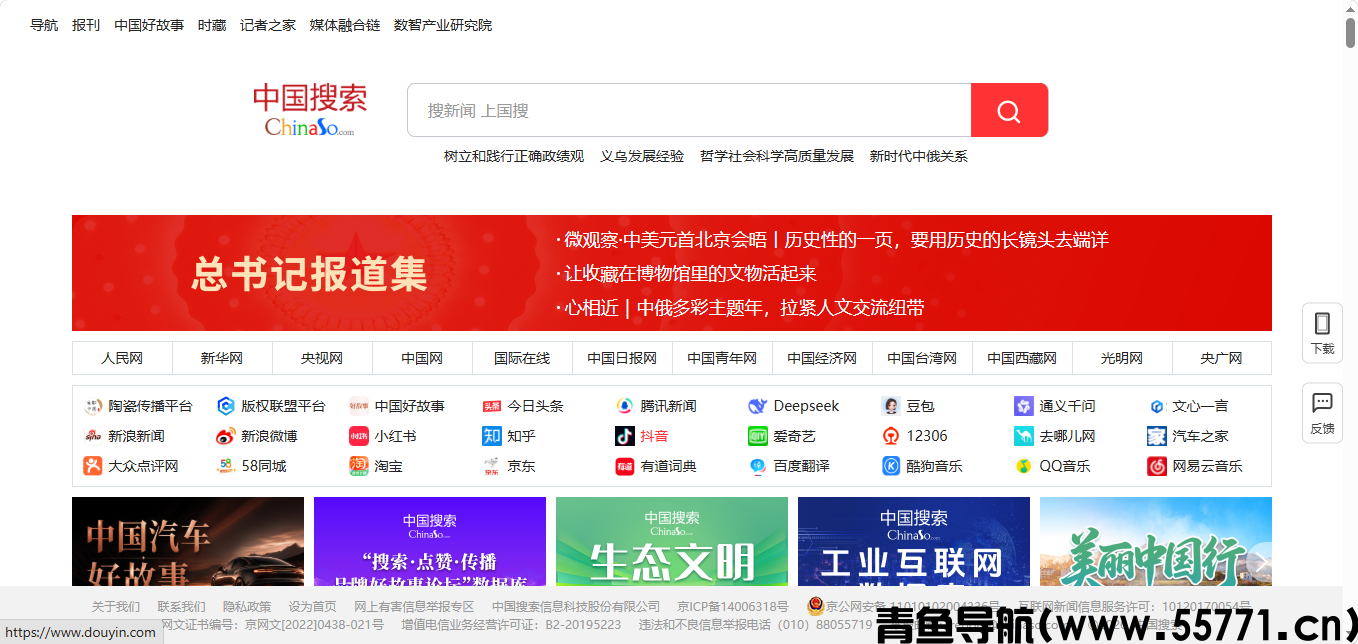Screen dimensions: 1358x644
Task: Click the 关于我们 footer link
Action: click(116, 606)
